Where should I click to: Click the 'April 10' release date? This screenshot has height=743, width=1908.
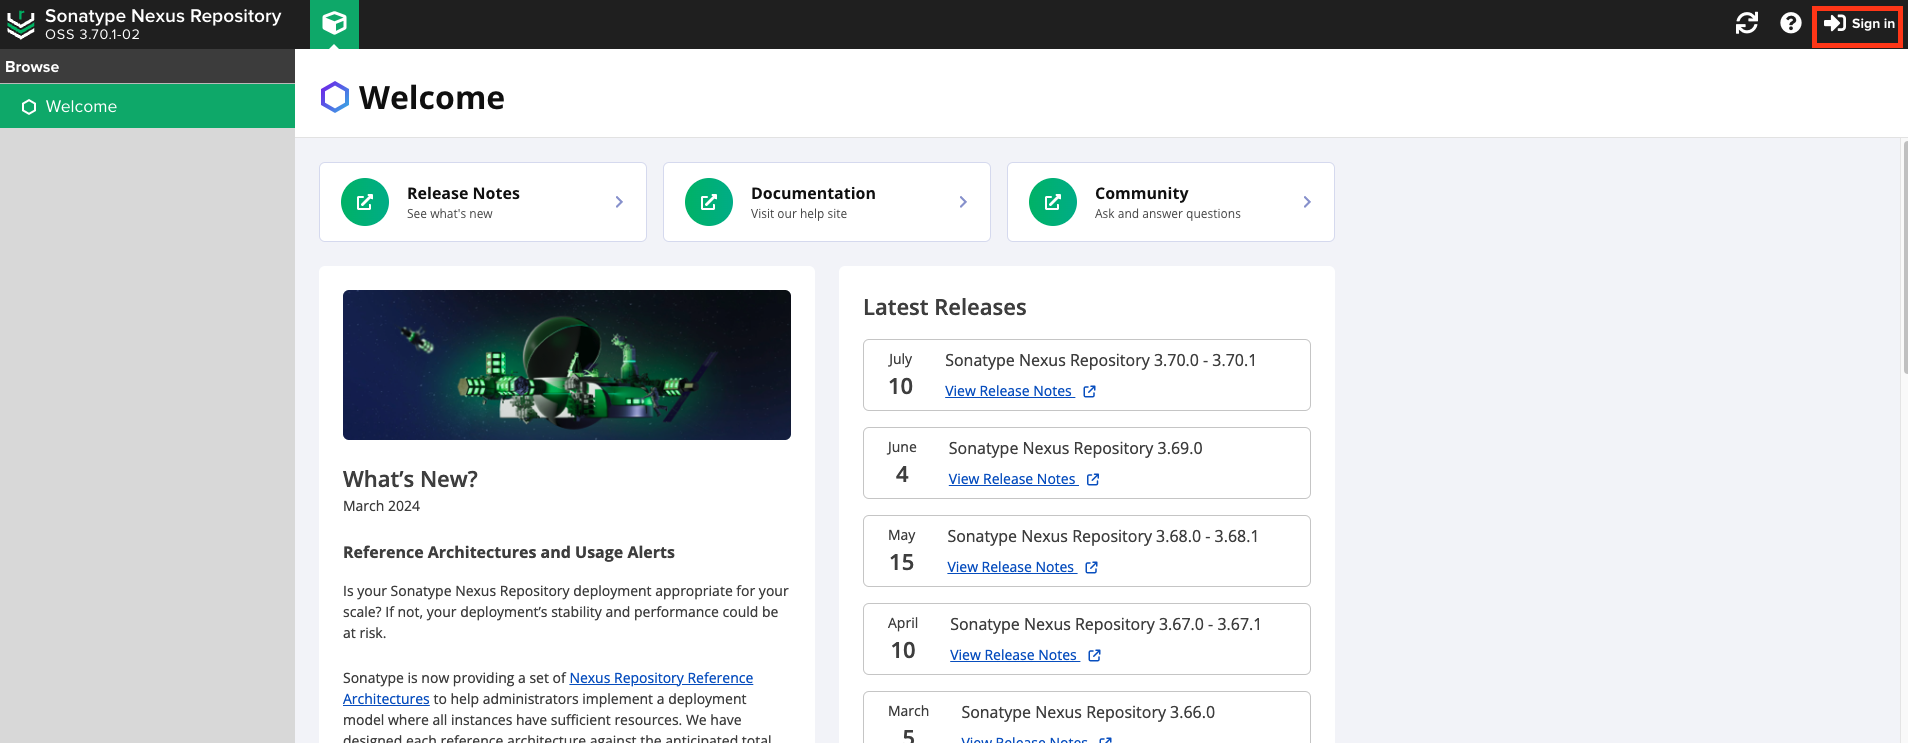[x=903, y=639]
